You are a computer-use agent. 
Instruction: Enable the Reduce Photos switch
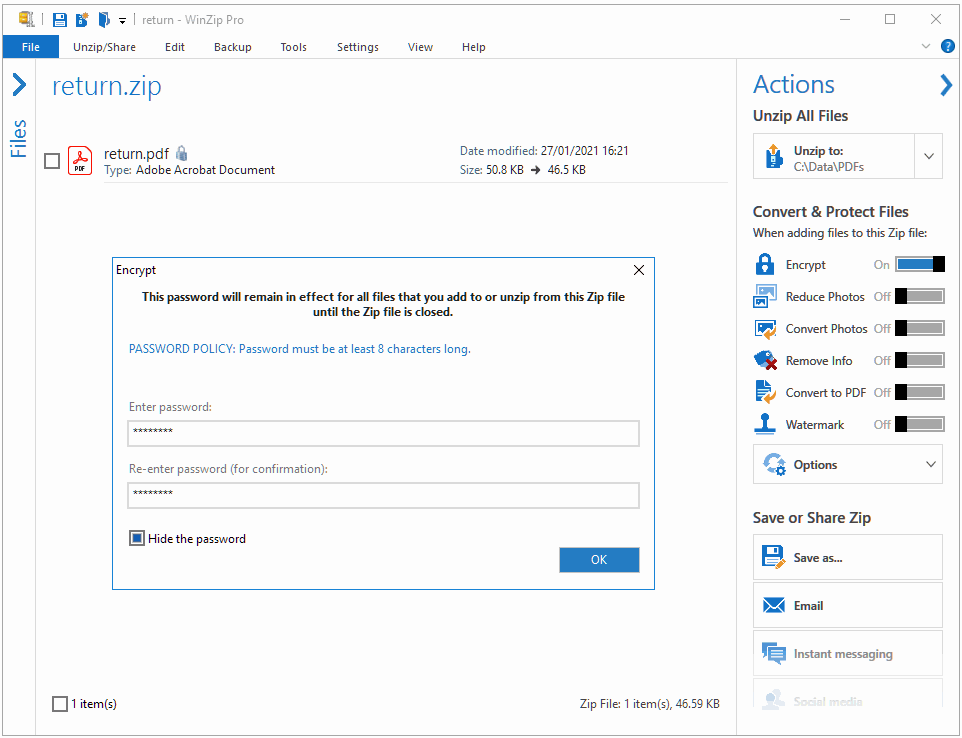pyautogui.click(x=920, y=296)
